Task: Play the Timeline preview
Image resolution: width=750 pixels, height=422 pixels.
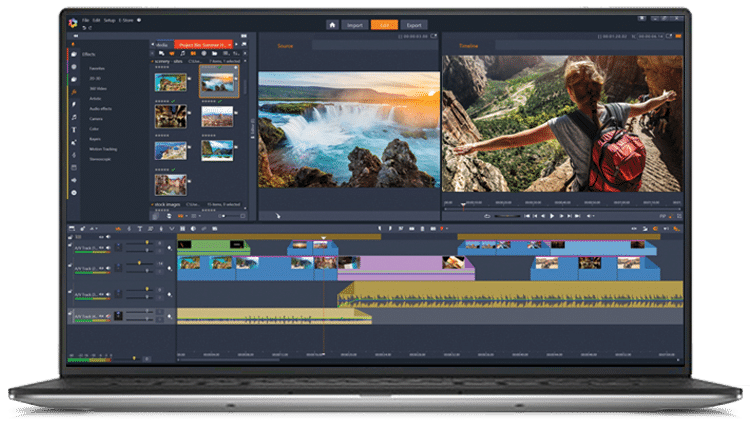Action: click(x=552, y=216)
